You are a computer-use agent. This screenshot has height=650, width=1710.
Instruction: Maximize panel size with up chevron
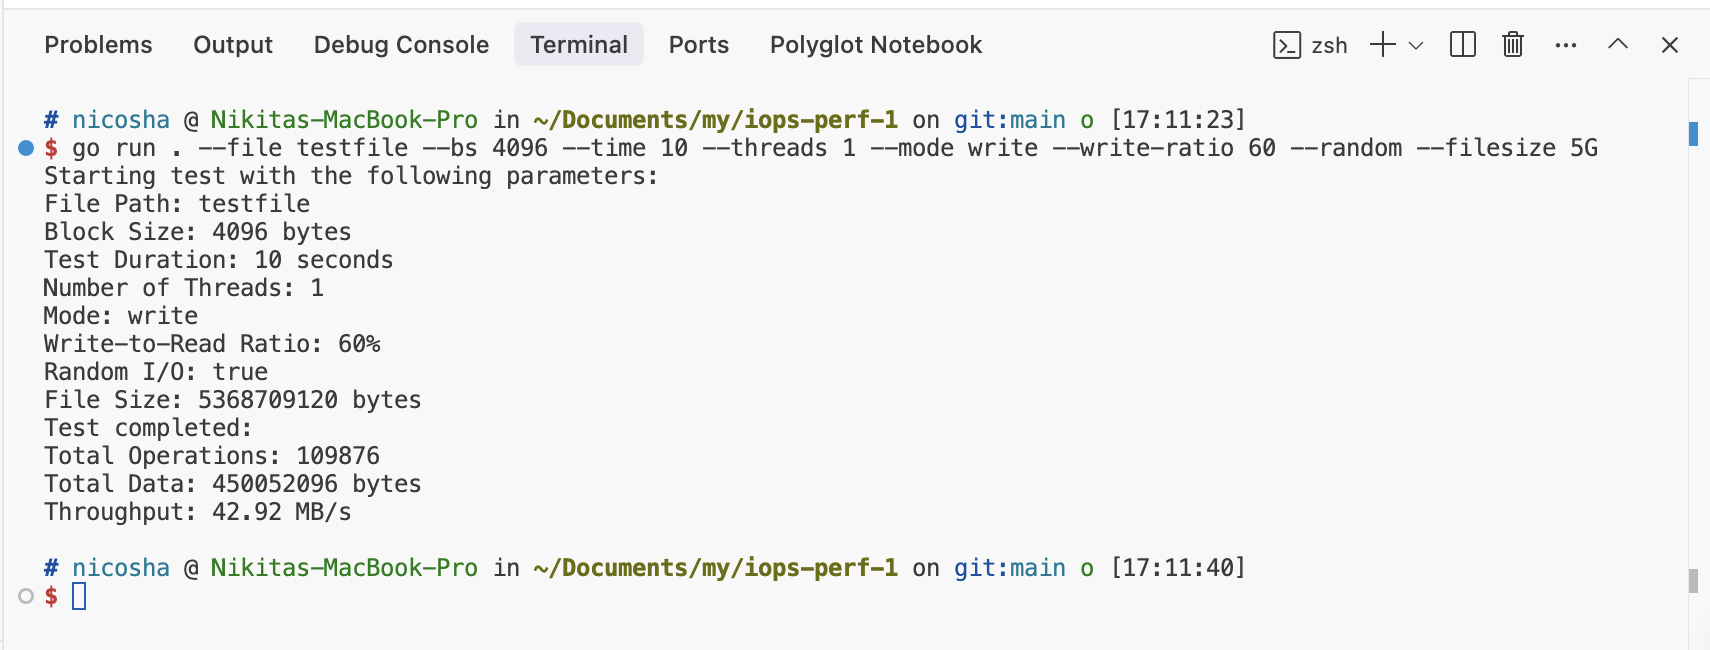[1618, 45]
